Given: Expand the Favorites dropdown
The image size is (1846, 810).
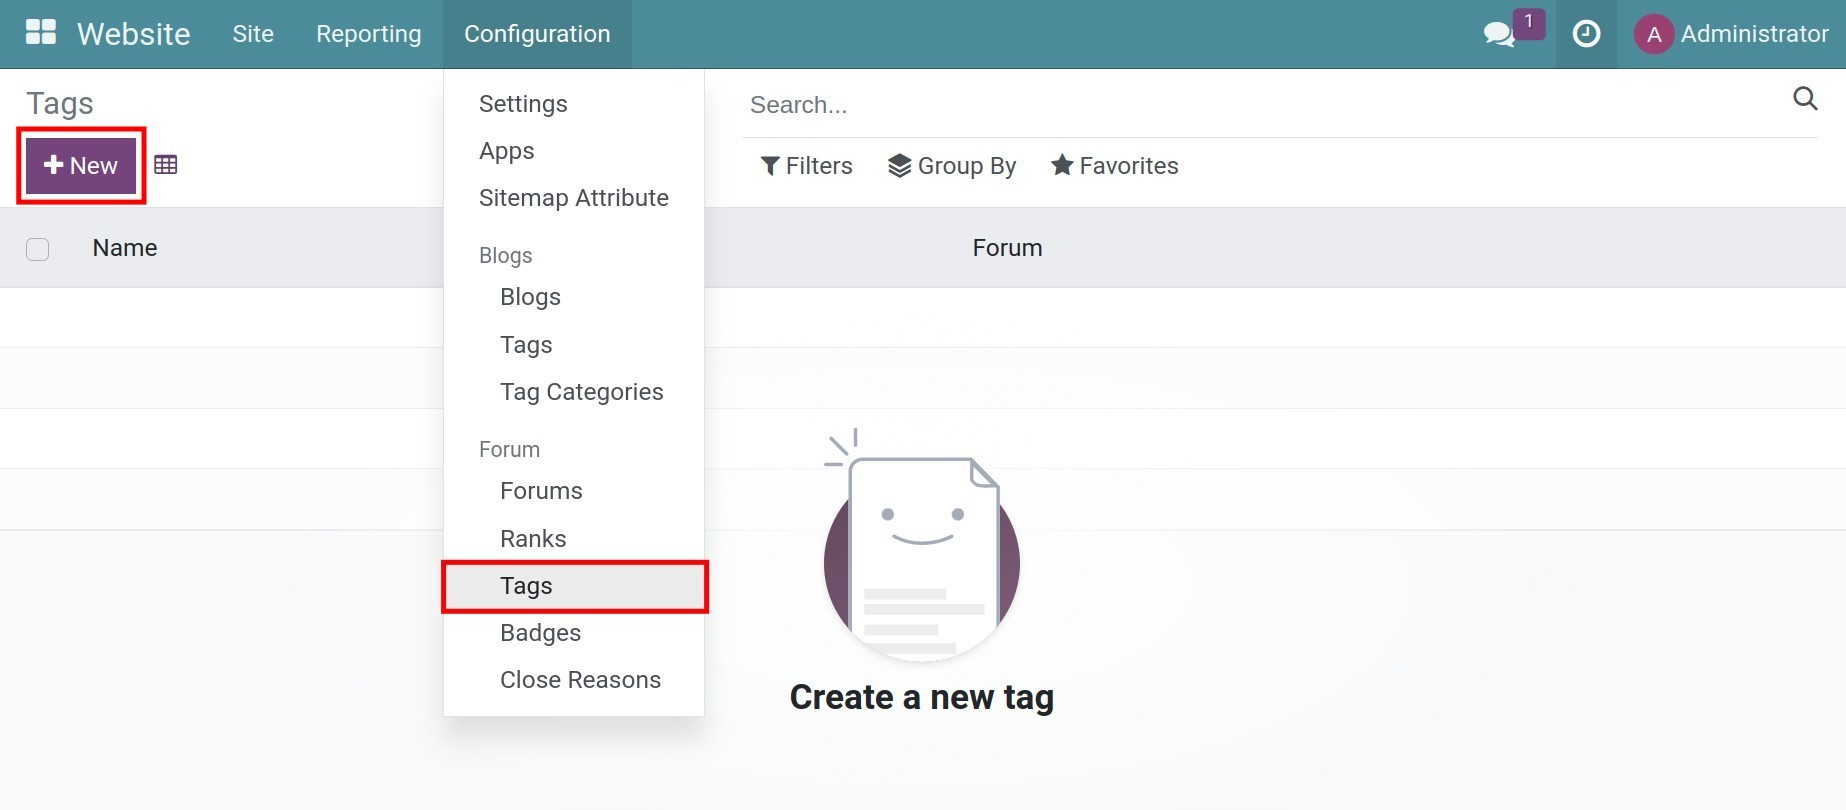Looking at the screenshot, I should 1114,165.
